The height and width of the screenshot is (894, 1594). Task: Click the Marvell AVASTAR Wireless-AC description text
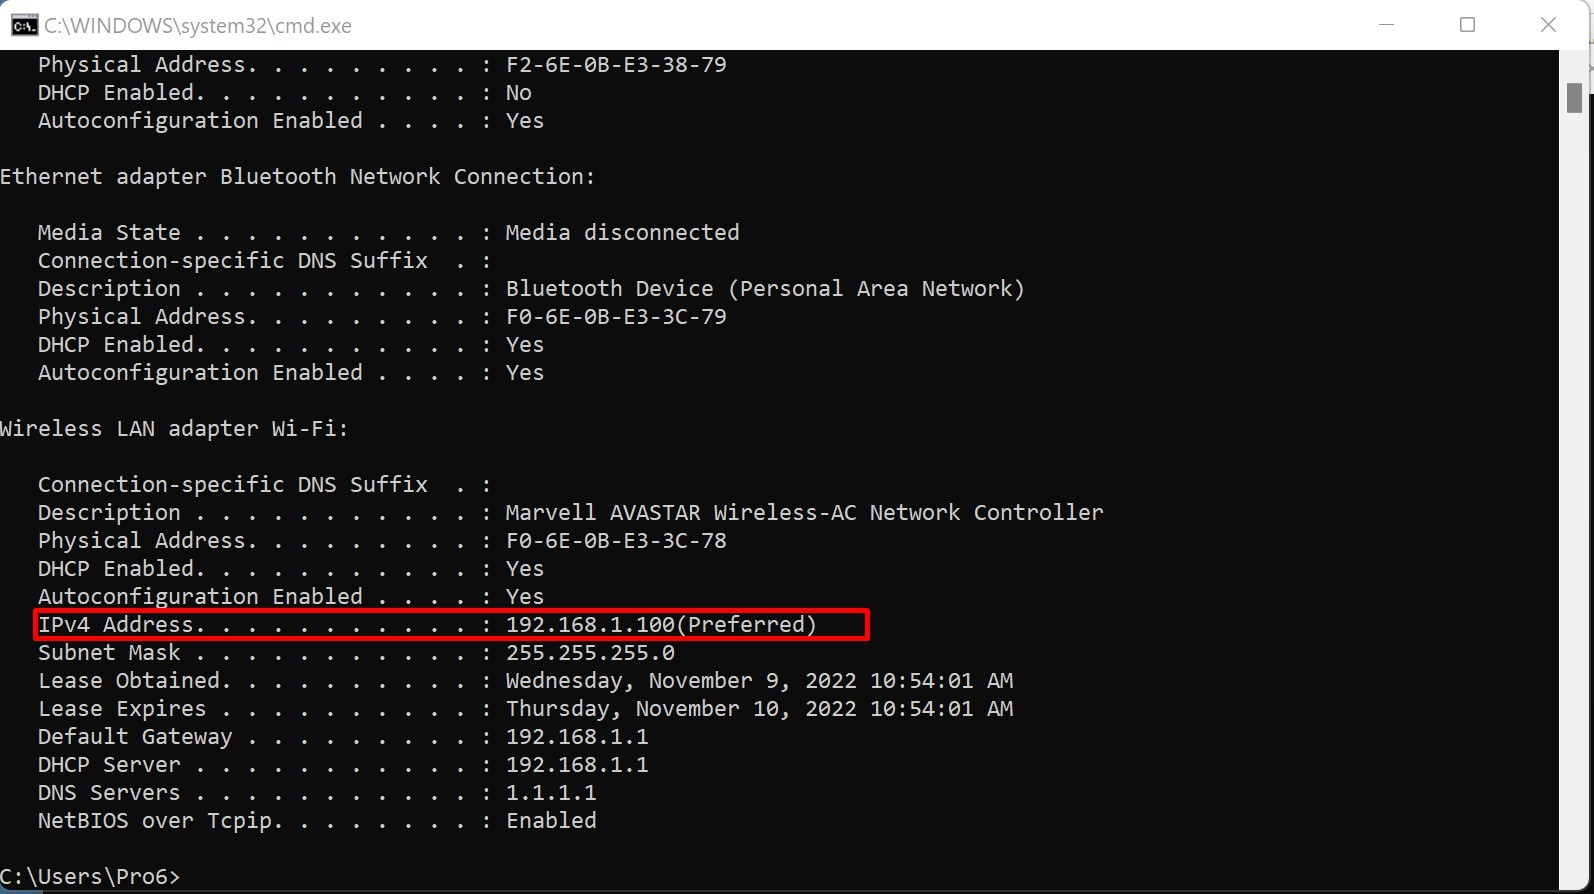804,513
